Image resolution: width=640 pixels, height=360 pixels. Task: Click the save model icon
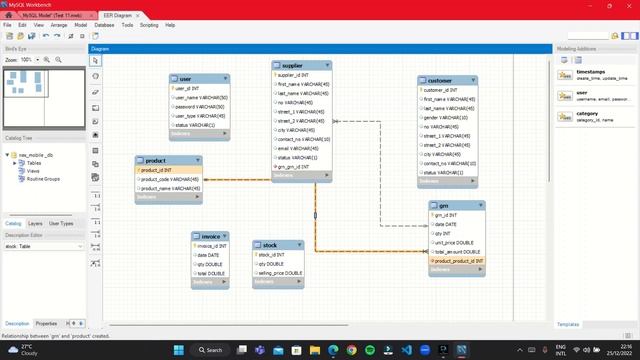point(31,36)
